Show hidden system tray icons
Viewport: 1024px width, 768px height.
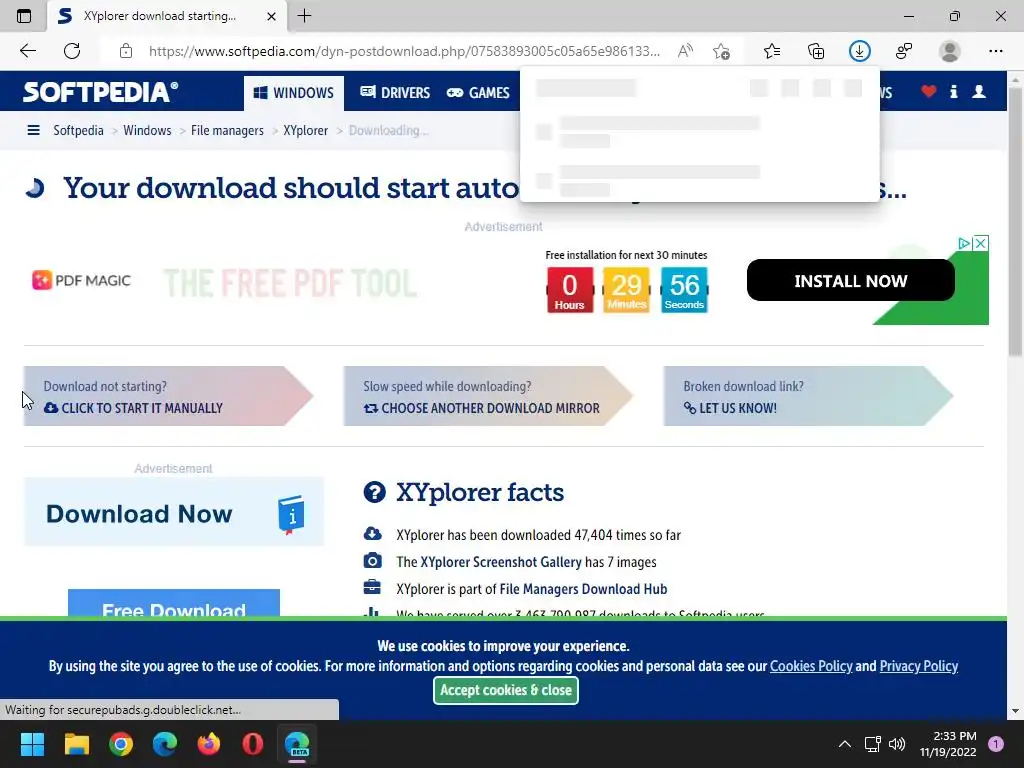click(844, 744)
